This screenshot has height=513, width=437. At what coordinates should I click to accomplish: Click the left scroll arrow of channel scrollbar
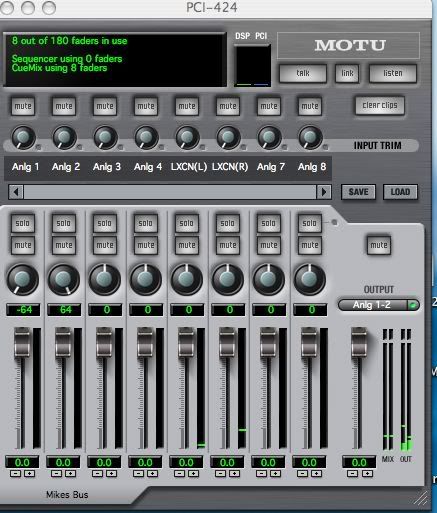pyautogui.click(x=16, y=192)
